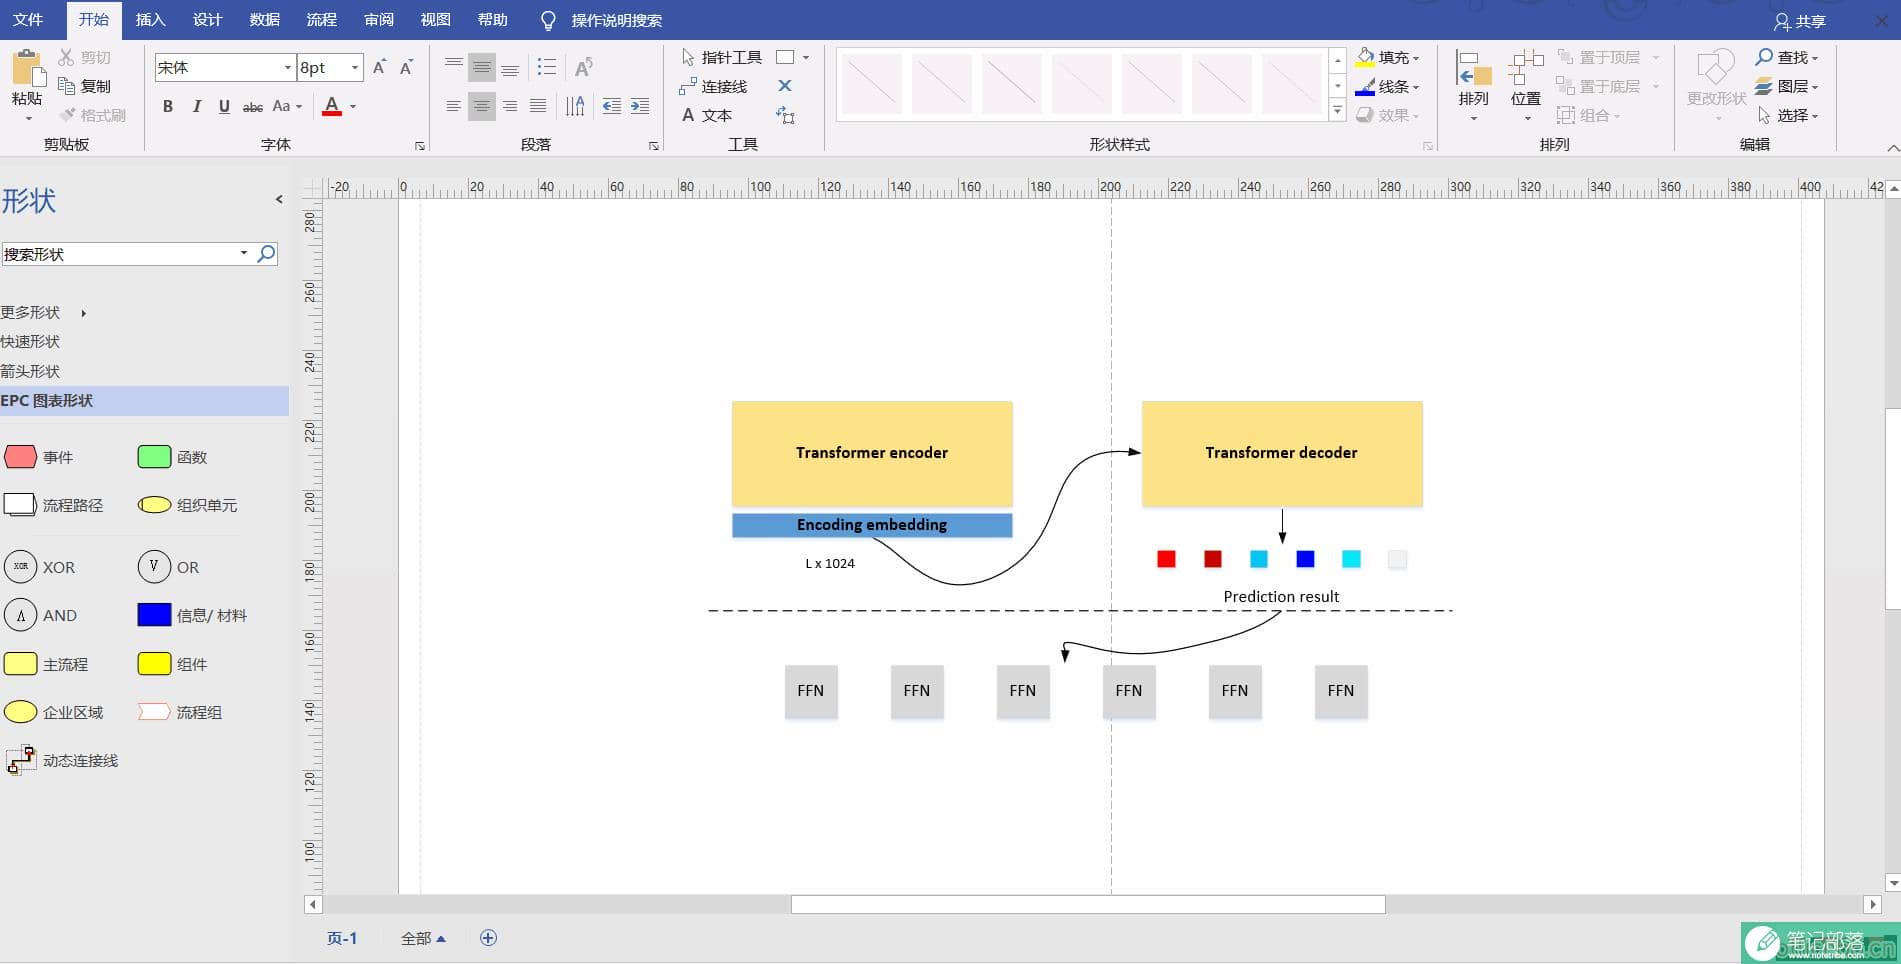This screenshot has height=964, width=1901.
Task: Click the Cut (剪切) scissors icon
Action: coord(66,57)
